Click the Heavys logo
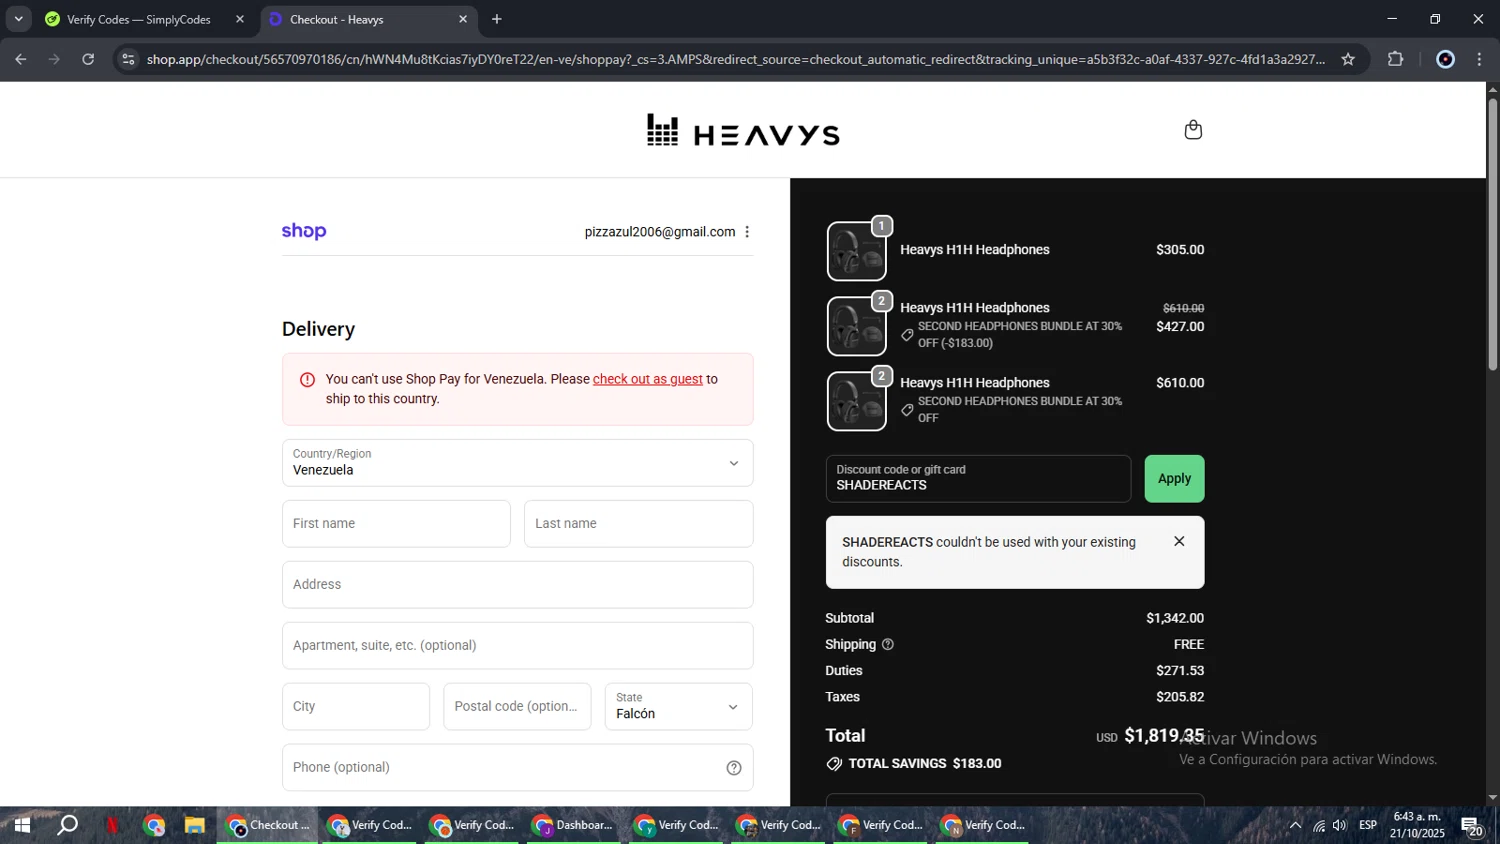The width and height of the screenshot is (1500, 844). pyautogui.click(x=743, y=131)
